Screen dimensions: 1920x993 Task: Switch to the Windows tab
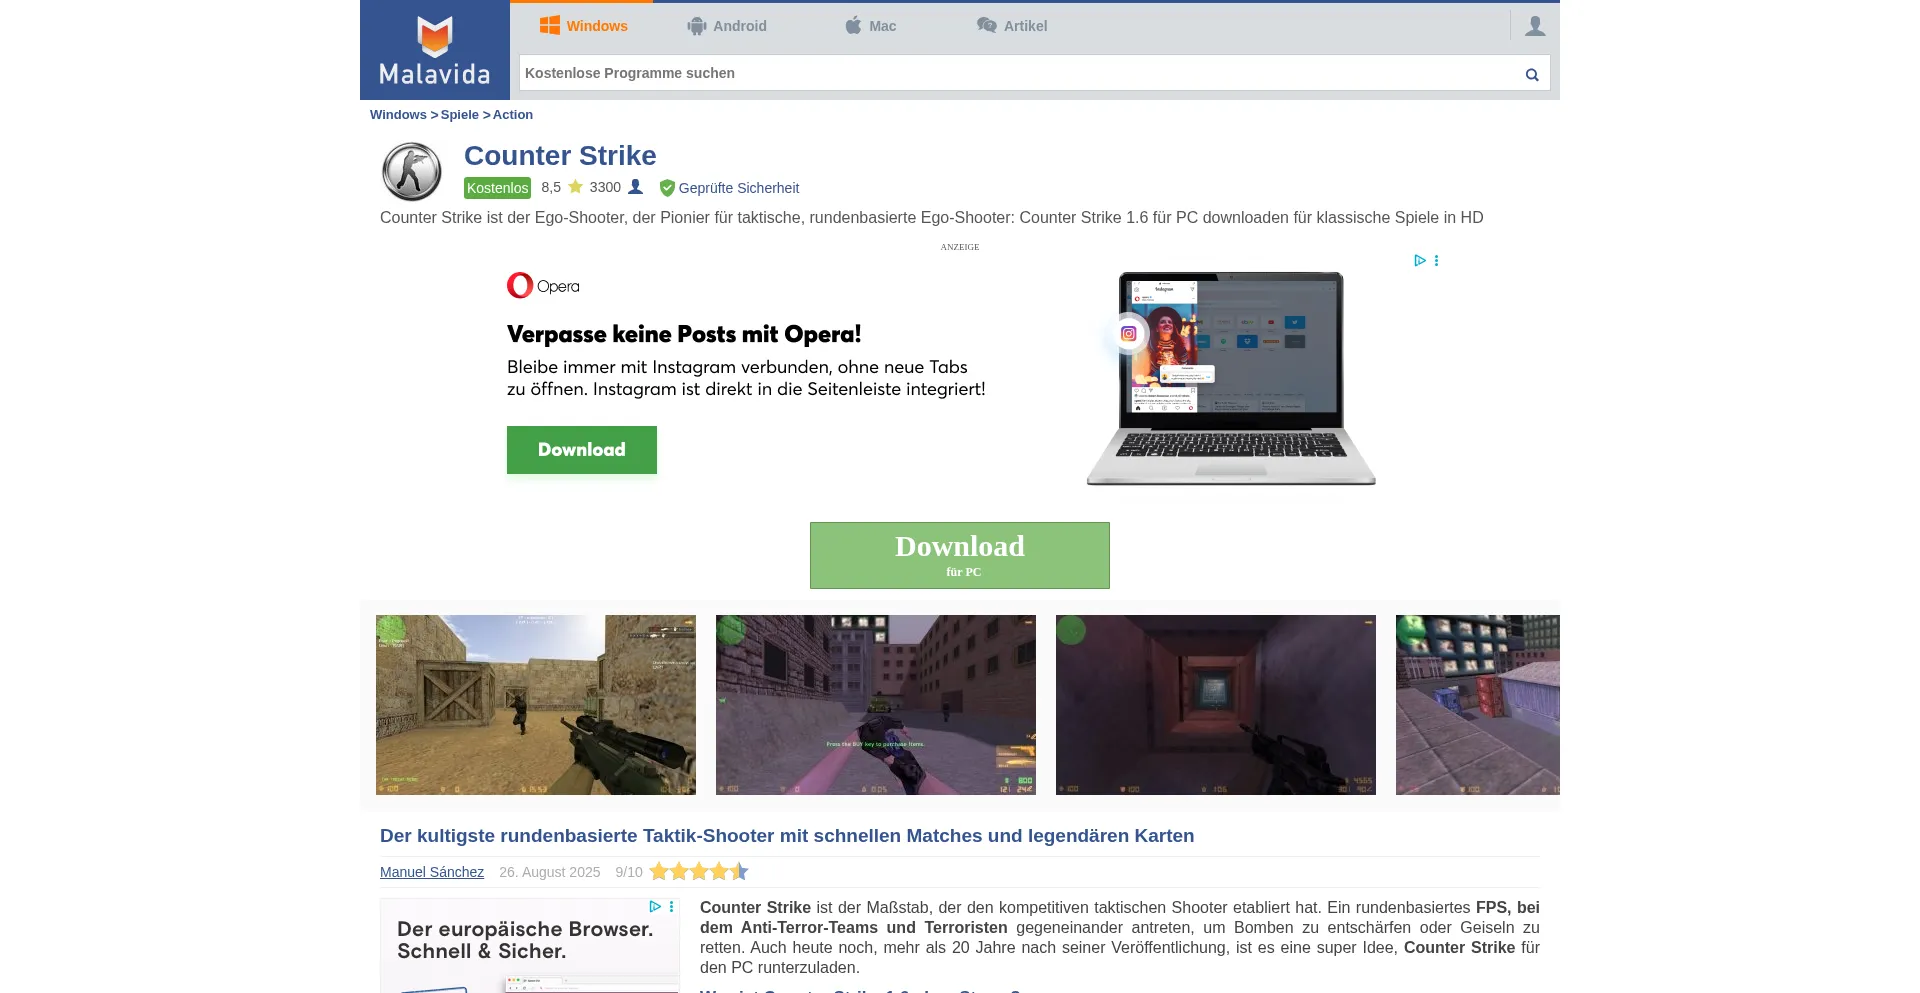(583, 26)
